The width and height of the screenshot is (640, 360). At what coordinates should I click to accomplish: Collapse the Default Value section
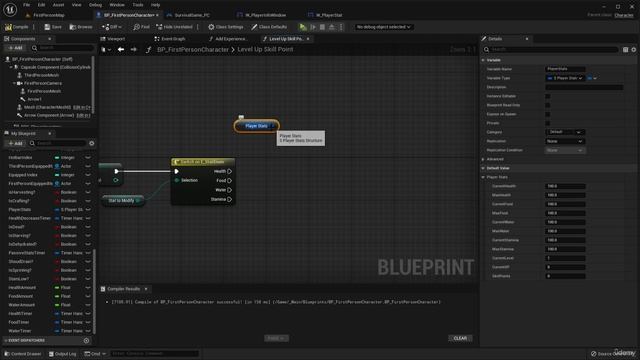pos(483,168)
